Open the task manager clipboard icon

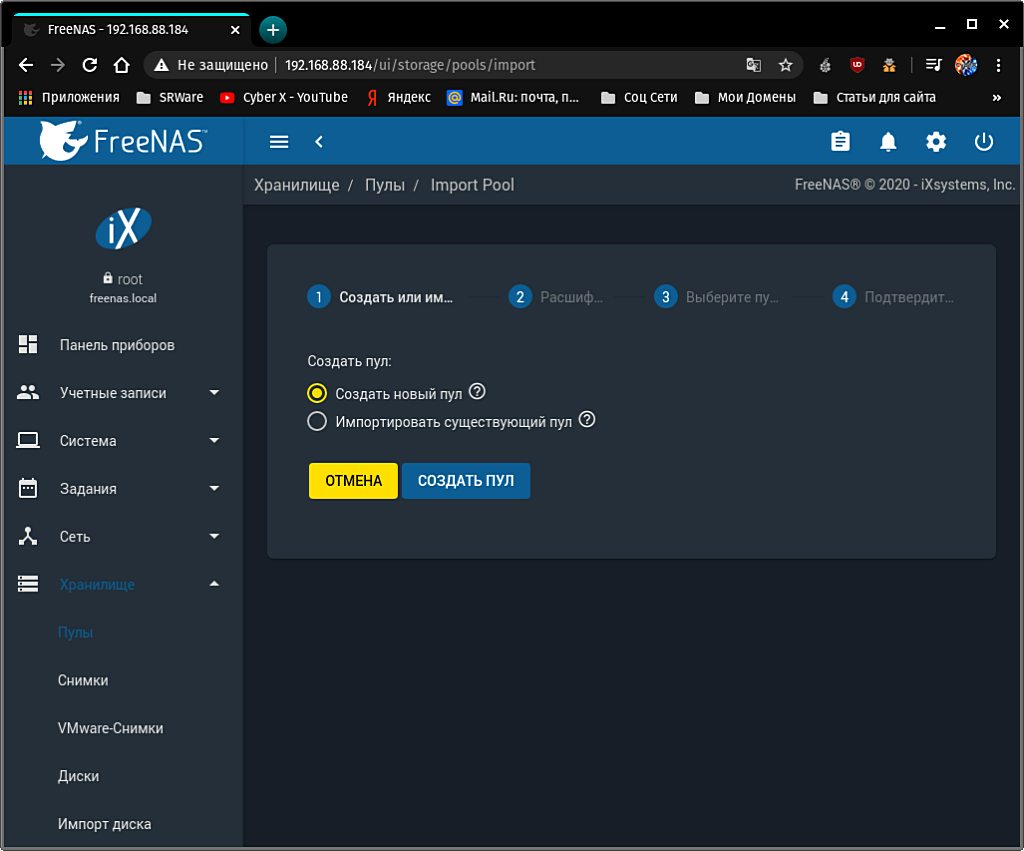point(840,142)
